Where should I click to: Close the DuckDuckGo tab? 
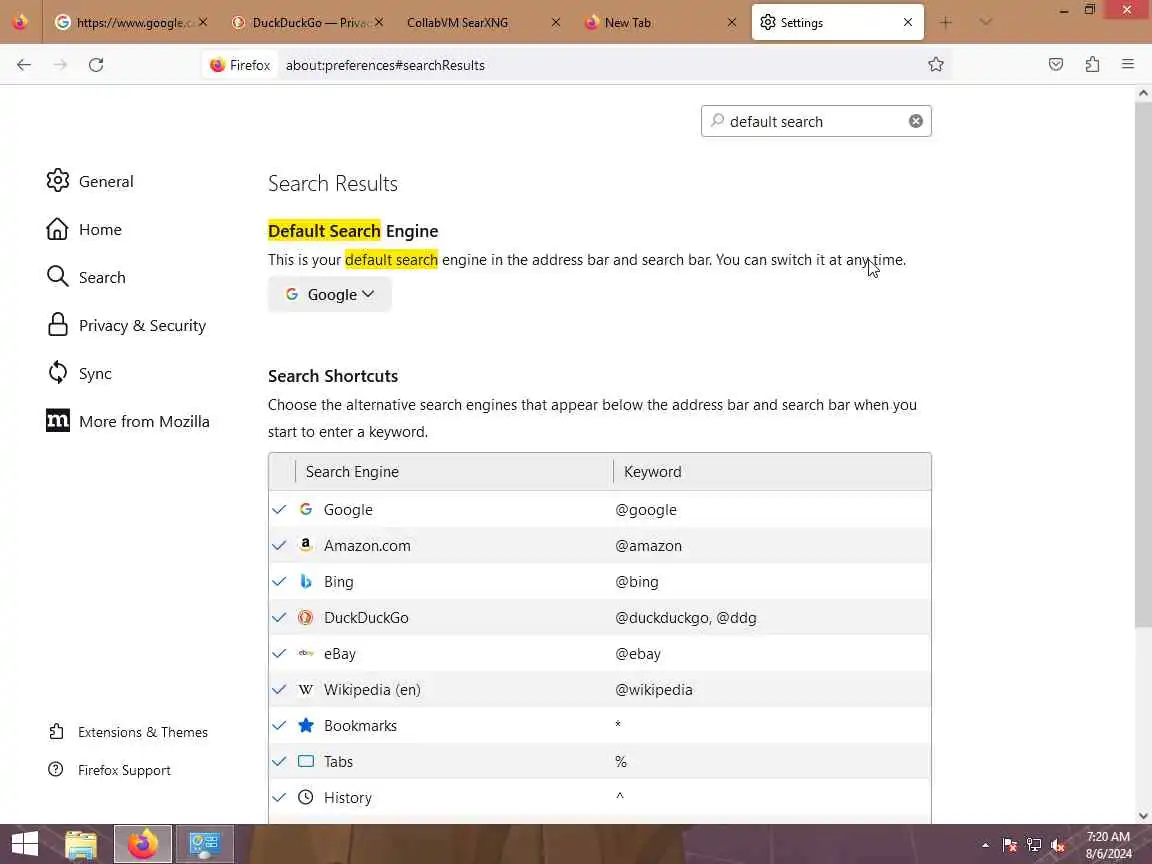[378, 23]
